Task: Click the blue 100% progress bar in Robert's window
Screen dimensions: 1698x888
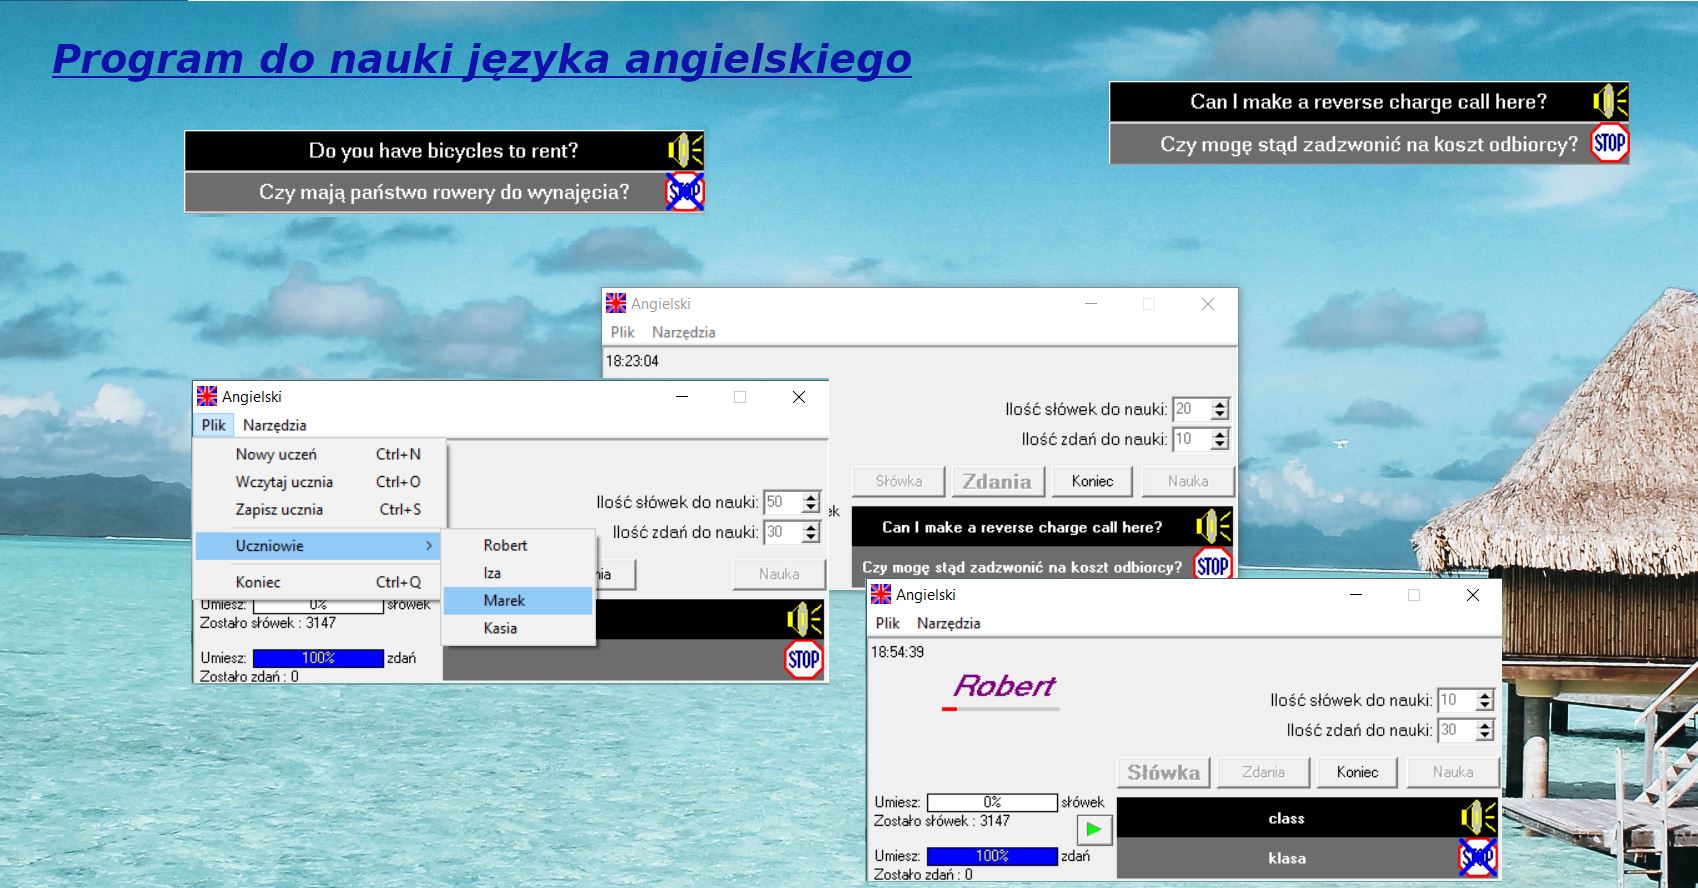Action: click(x=991, y=856)
